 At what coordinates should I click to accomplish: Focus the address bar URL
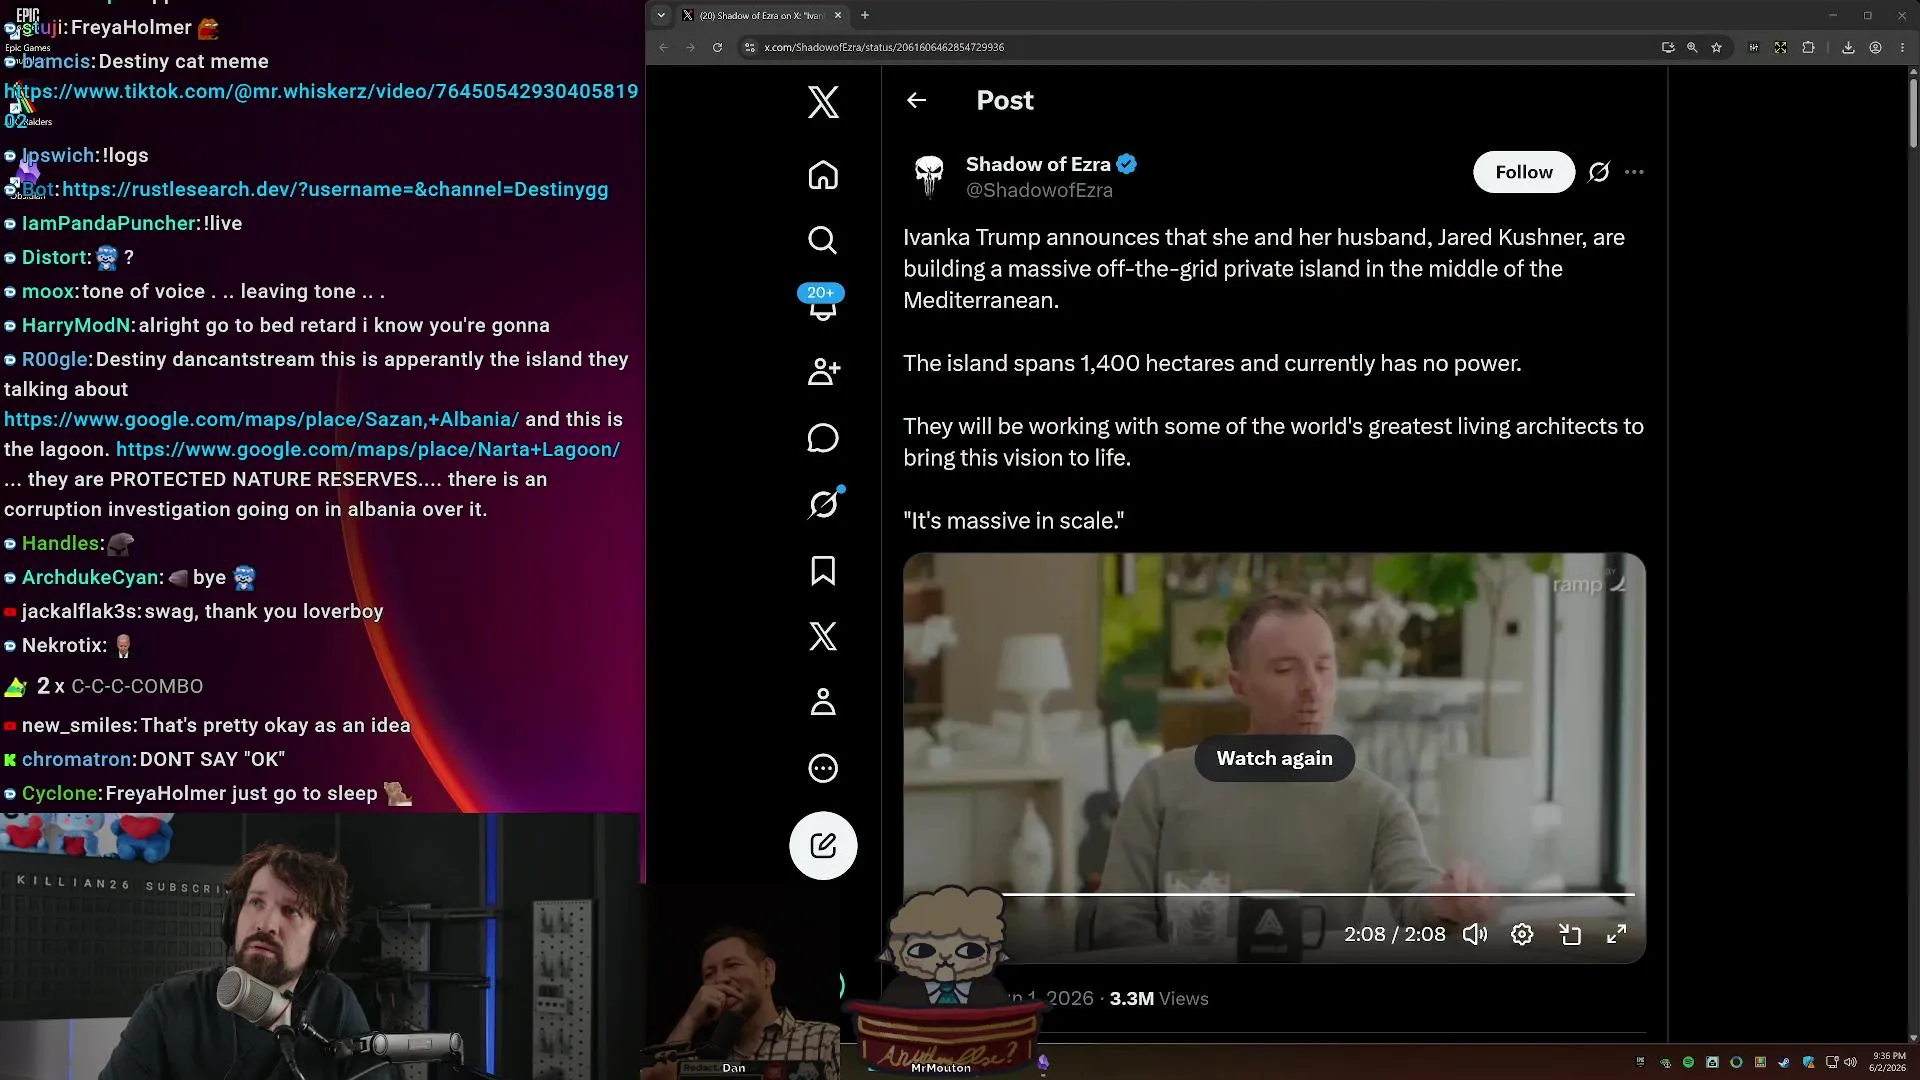pyautogui.click(x=884, y=47)
